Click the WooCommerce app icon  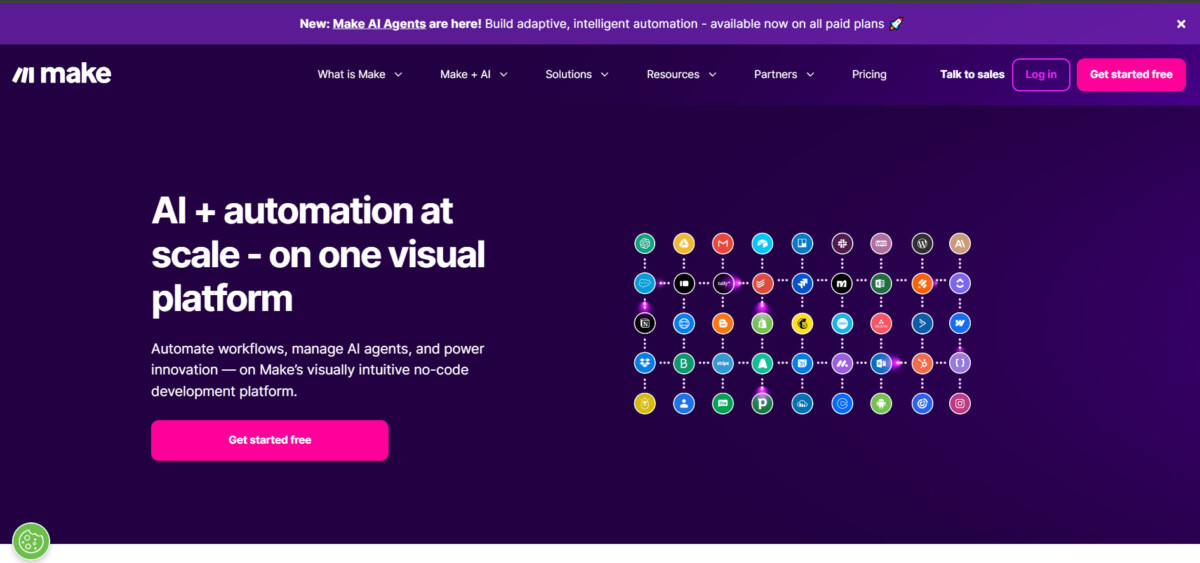coord(881,243)
